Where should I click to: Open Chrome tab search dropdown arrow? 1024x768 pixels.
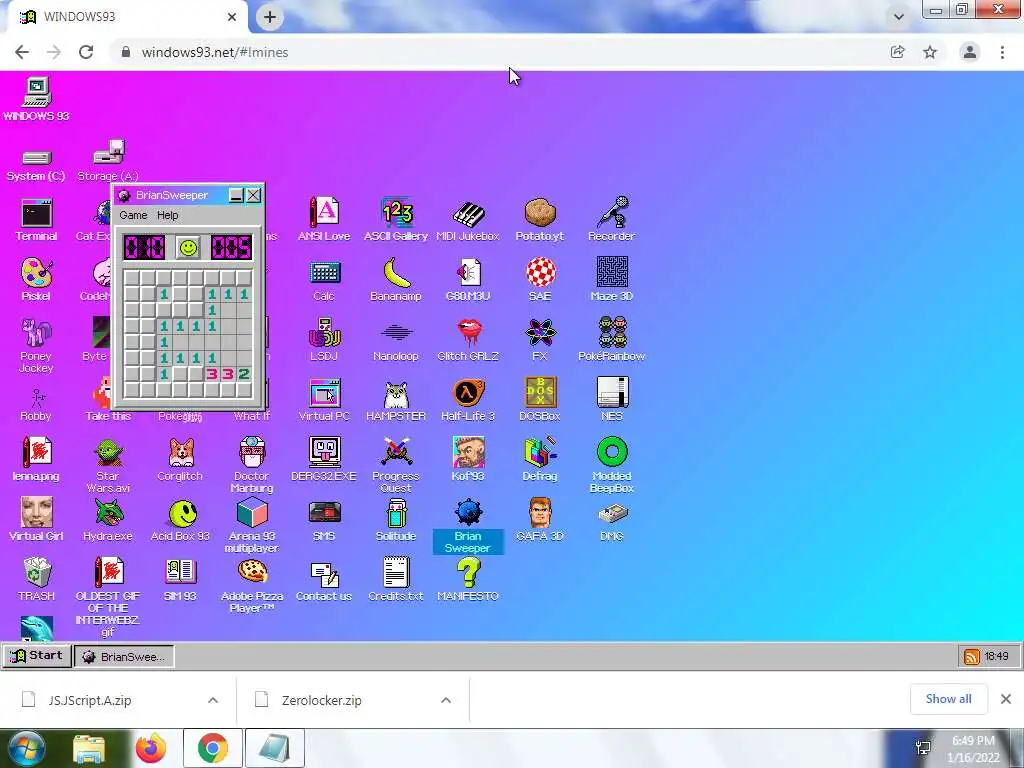pos(899,17)
